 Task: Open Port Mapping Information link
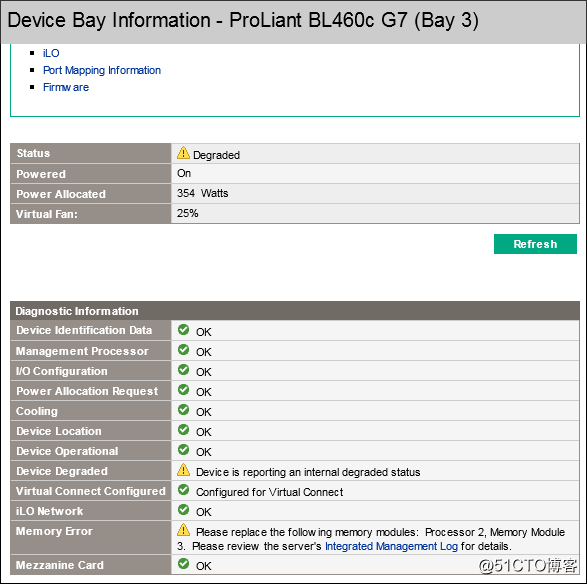point(102,70)
